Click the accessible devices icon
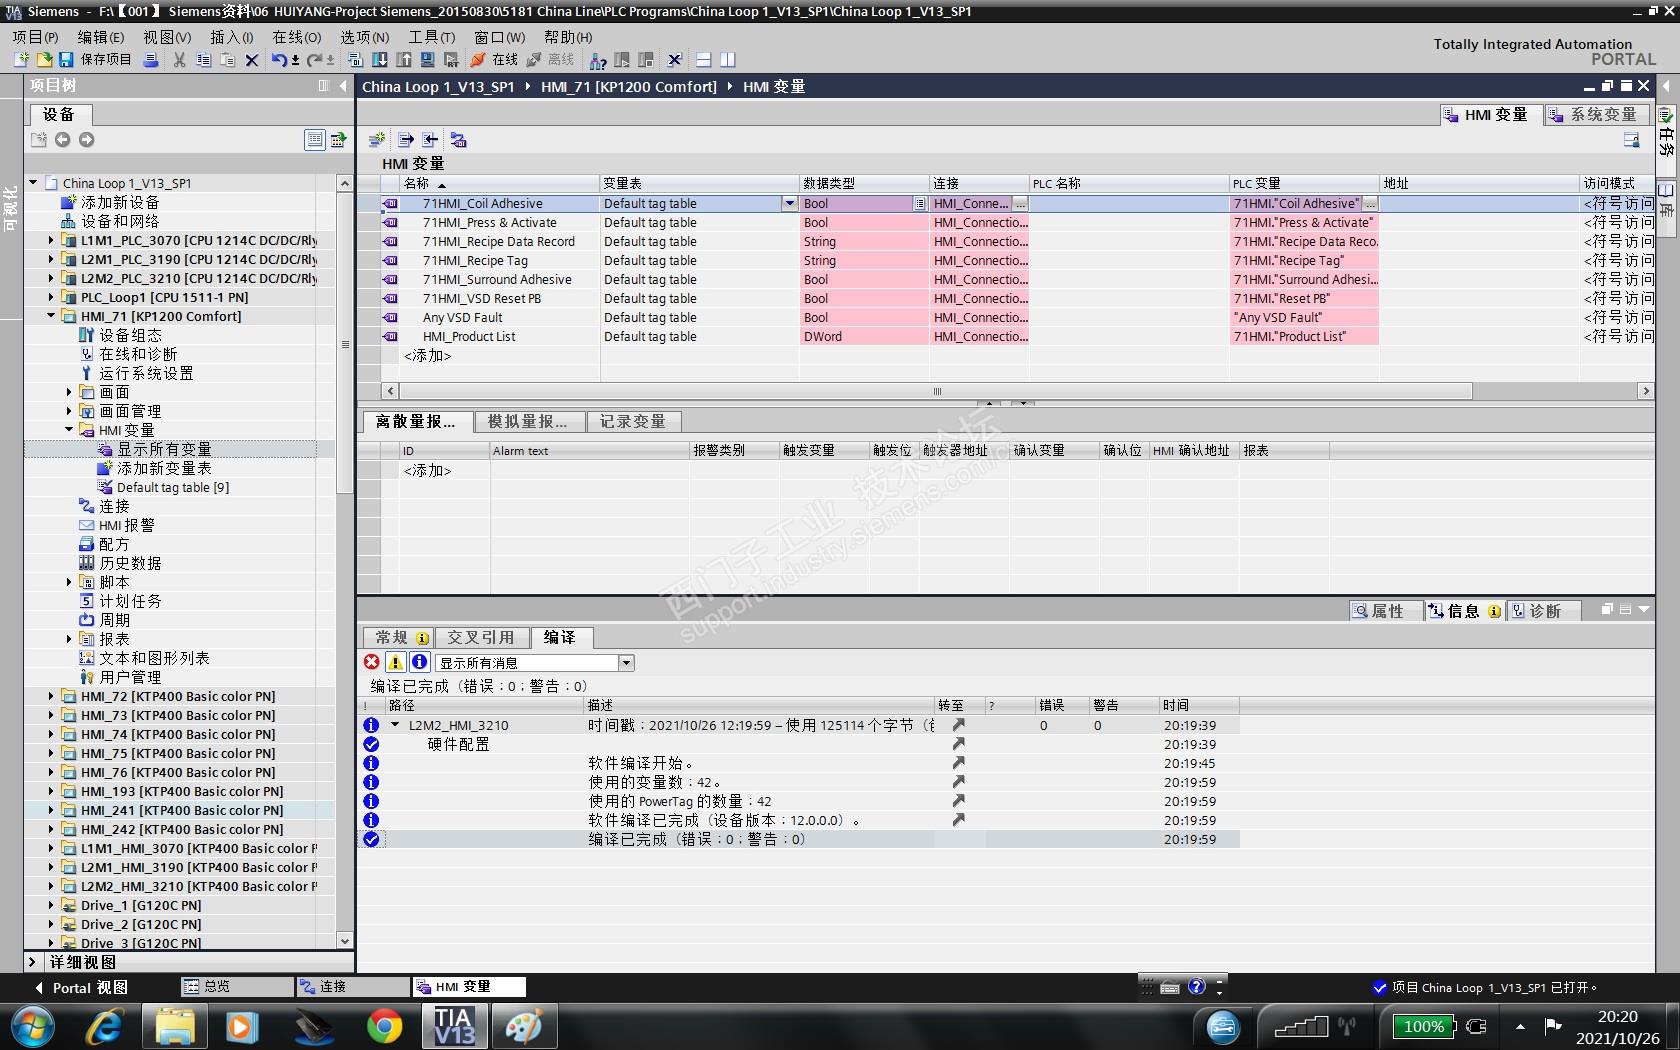Image resolution: width=1680 pixels, height=1050 pixels. (598, 60)
